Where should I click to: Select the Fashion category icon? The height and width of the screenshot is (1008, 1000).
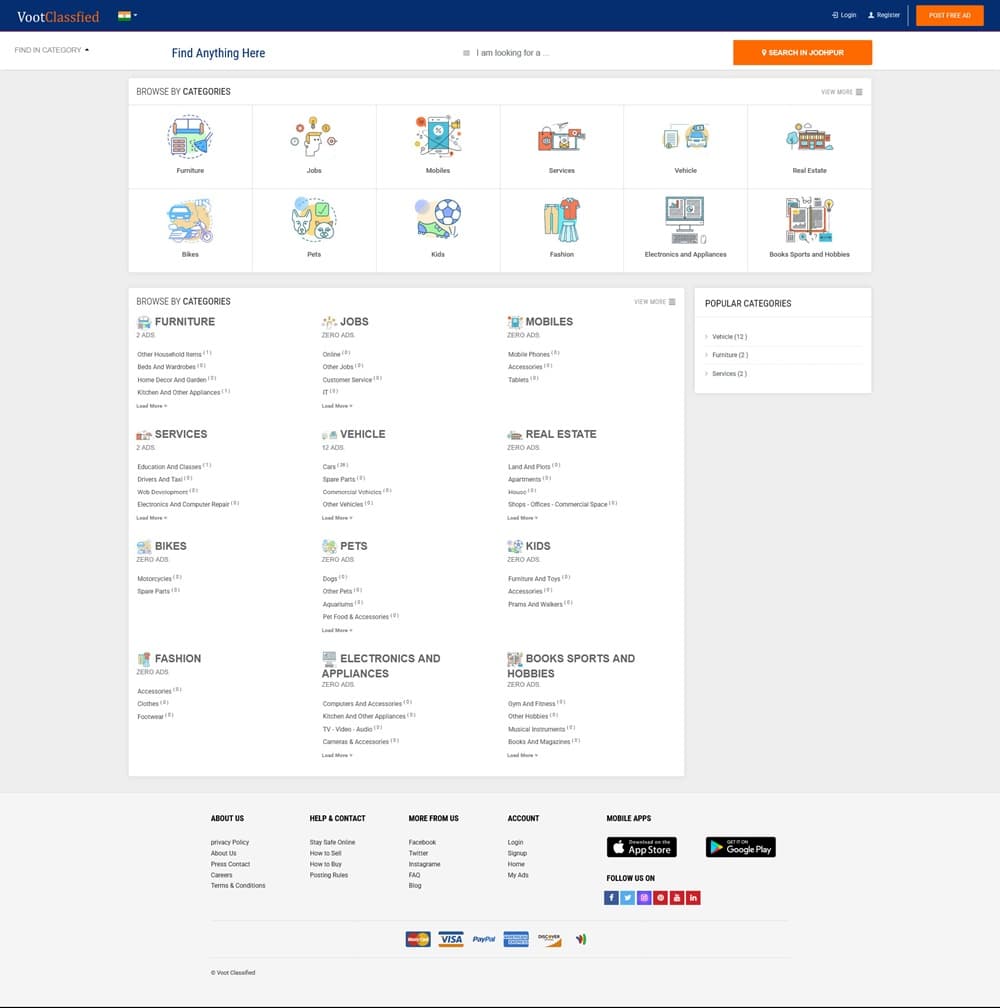tap(562, 220)
